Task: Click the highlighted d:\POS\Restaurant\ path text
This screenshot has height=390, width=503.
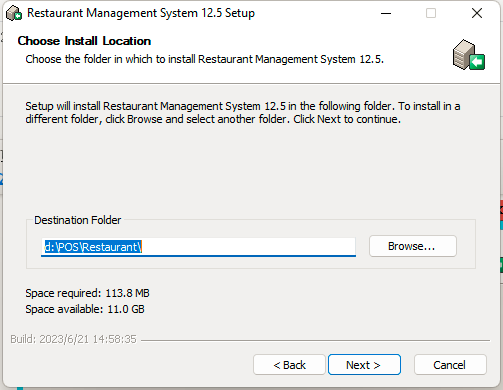Action: 93,247
